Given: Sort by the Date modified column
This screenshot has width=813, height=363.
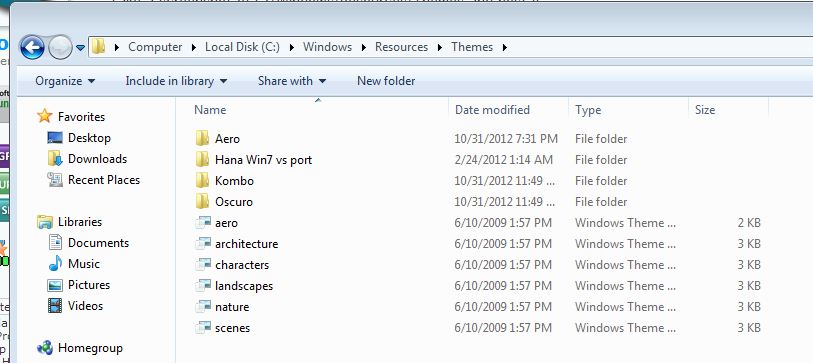Looking at the screenshot, I should [x=492, y=110].
